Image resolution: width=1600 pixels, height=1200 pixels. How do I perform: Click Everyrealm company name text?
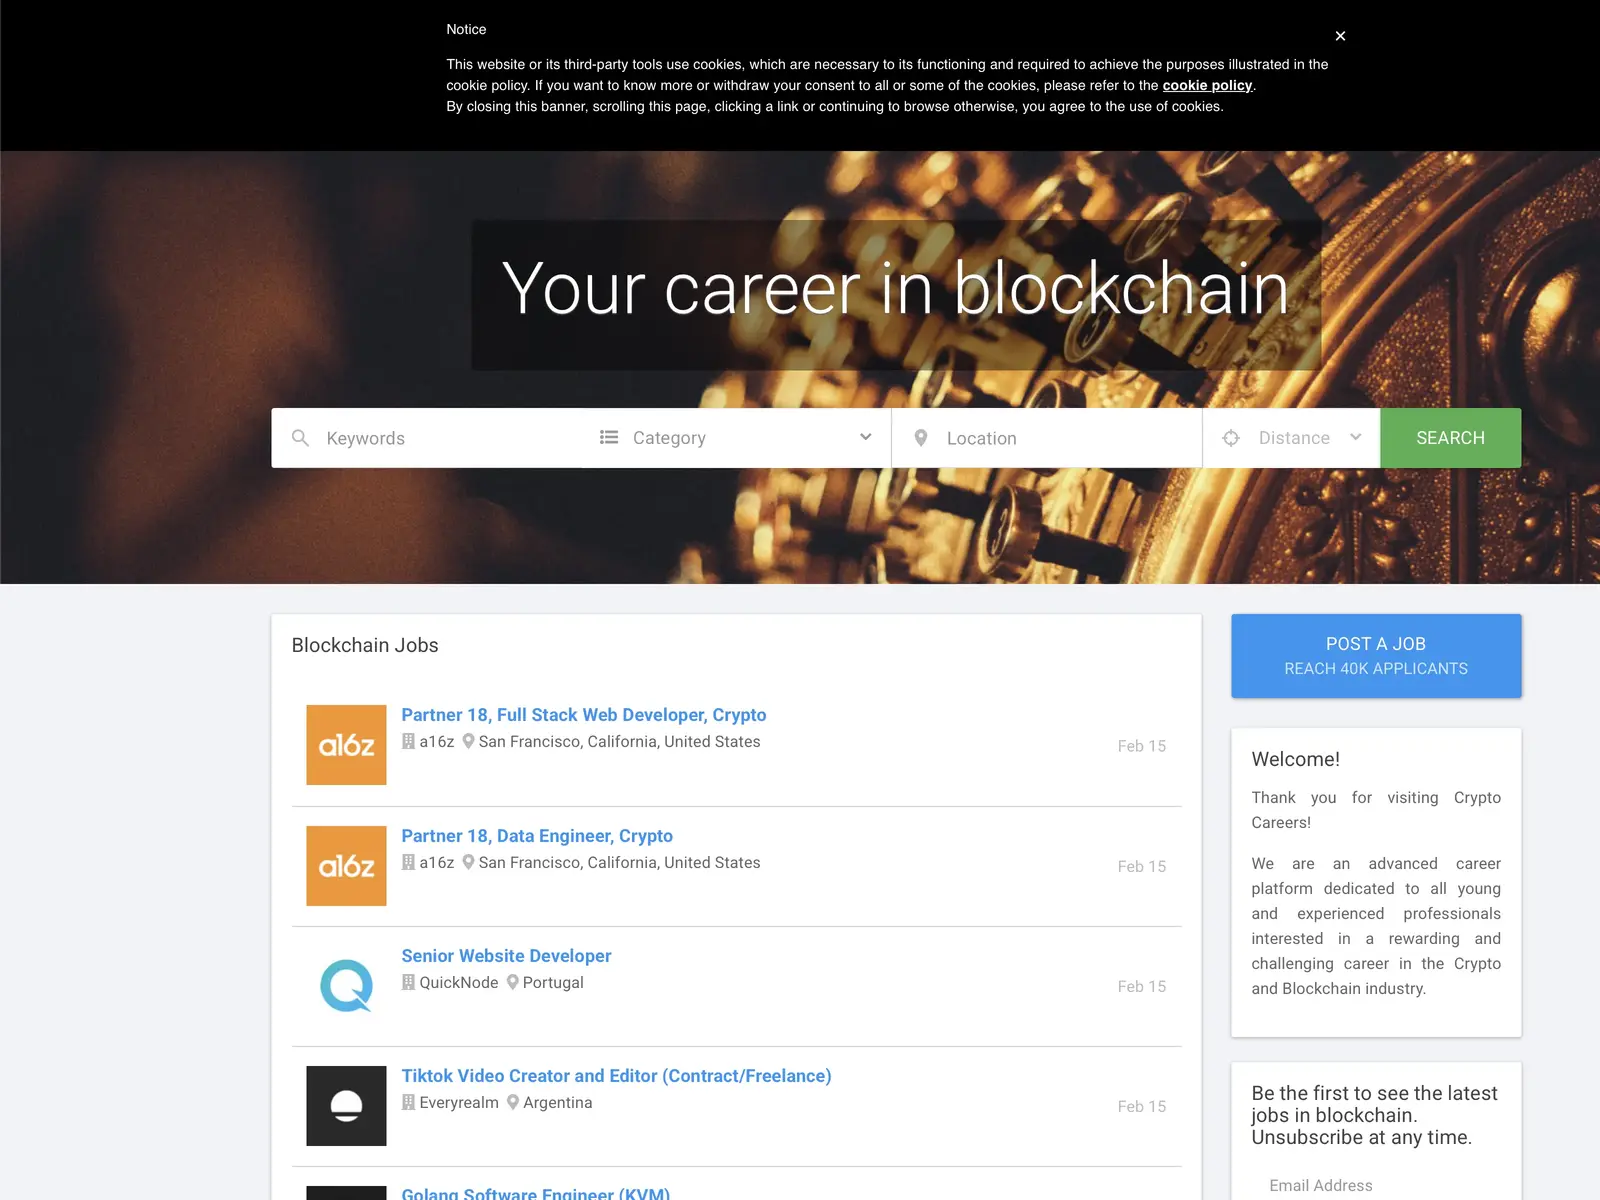point(459,1102)
